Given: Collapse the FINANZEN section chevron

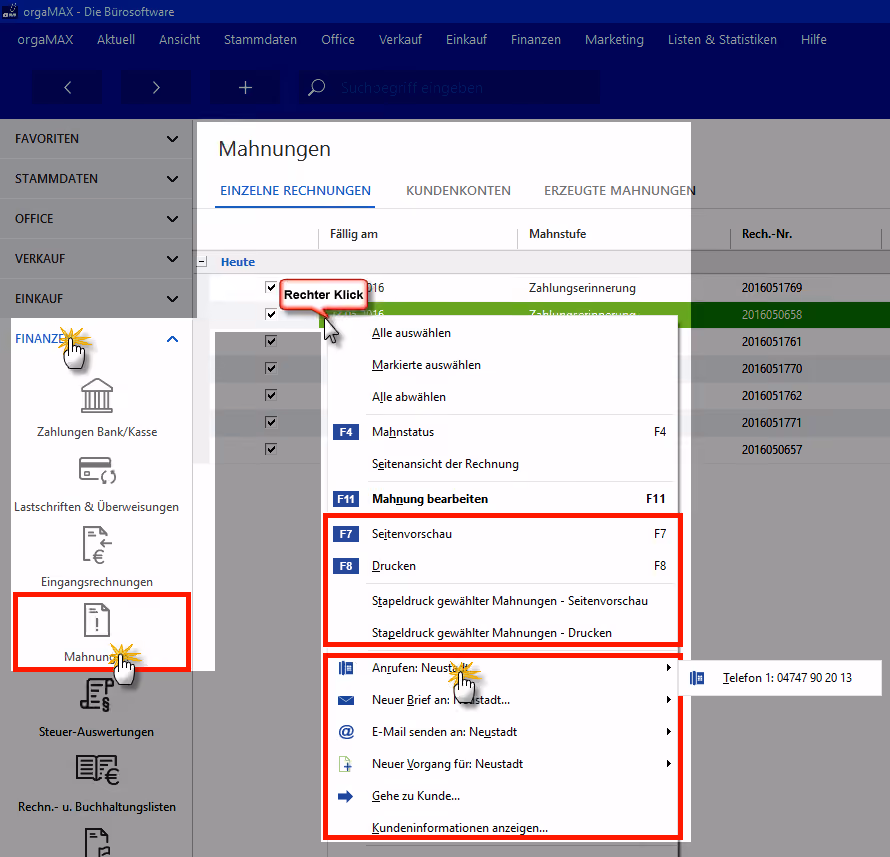Looking at the screenshot, I should [173, 339].
